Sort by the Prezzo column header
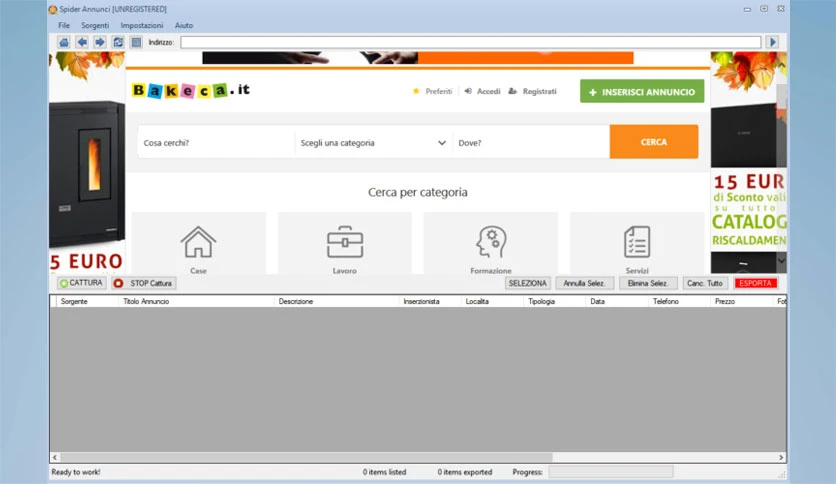Image resolution: width=836 pixels, height=484 pixels. pyautogui.click(x=742, y=301)
